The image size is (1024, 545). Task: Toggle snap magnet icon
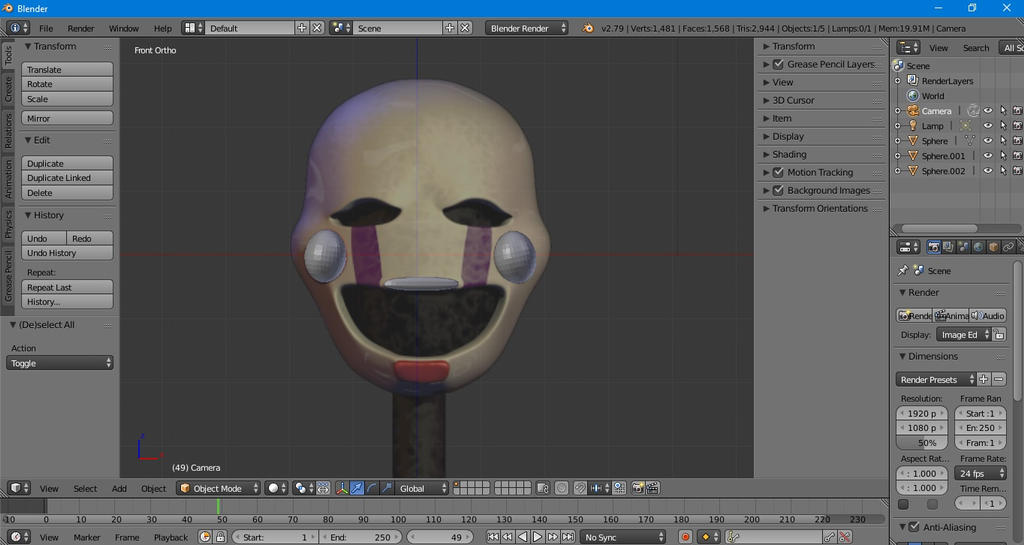point(580,488)
